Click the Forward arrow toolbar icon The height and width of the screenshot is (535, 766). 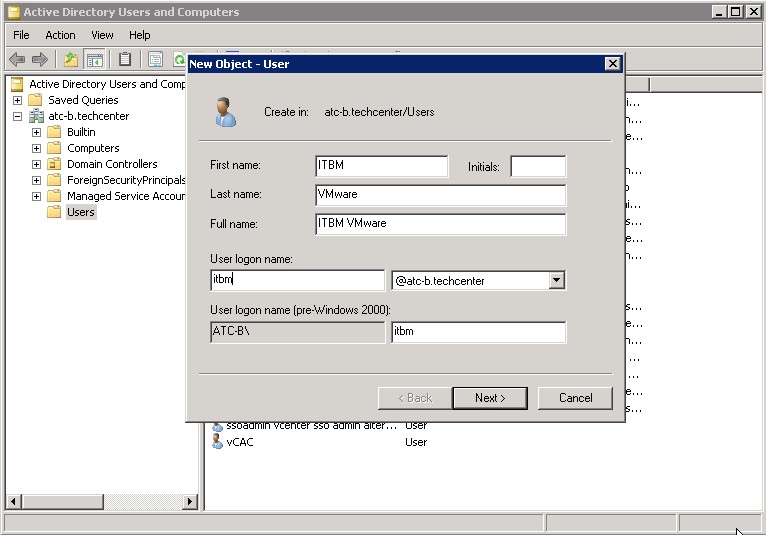(40, 60)
